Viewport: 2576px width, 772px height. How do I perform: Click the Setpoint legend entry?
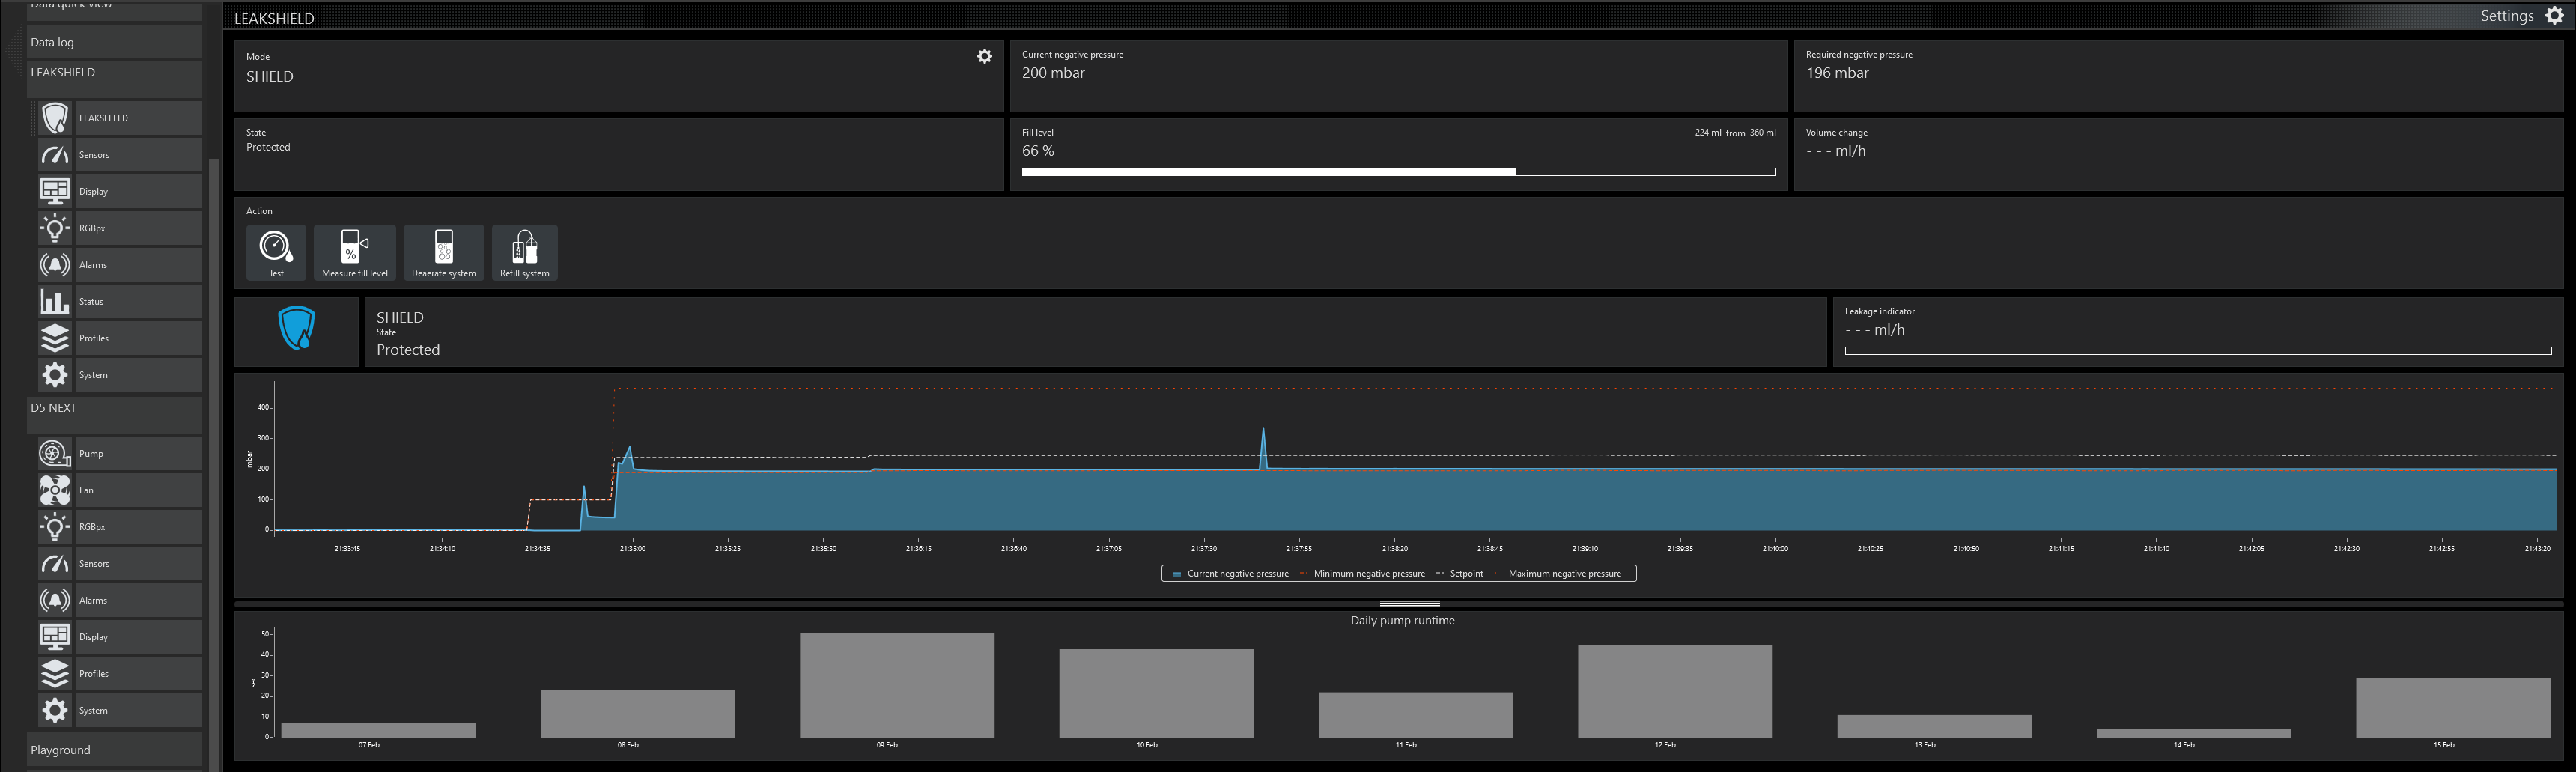(x=1460, y=574)
